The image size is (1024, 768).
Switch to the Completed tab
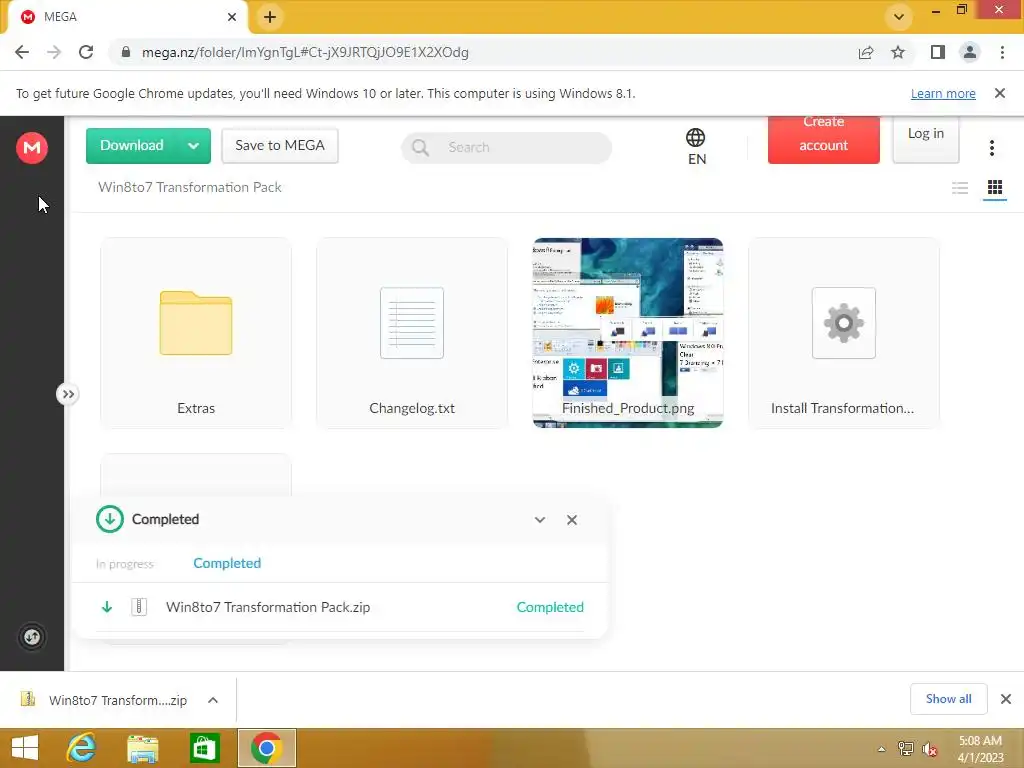[227, 563]
